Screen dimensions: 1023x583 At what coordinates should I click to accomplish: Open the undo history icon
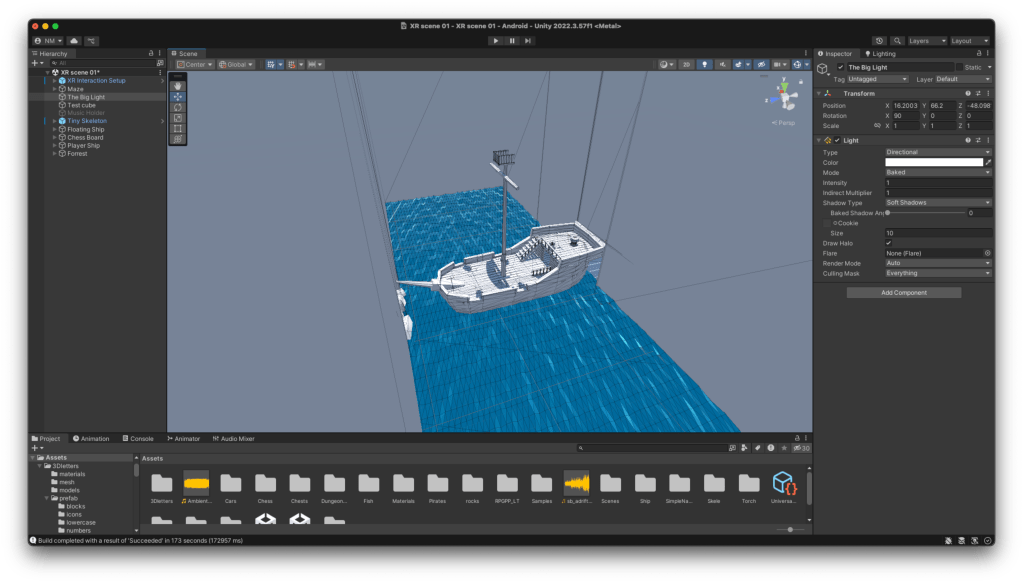(879, 40)
